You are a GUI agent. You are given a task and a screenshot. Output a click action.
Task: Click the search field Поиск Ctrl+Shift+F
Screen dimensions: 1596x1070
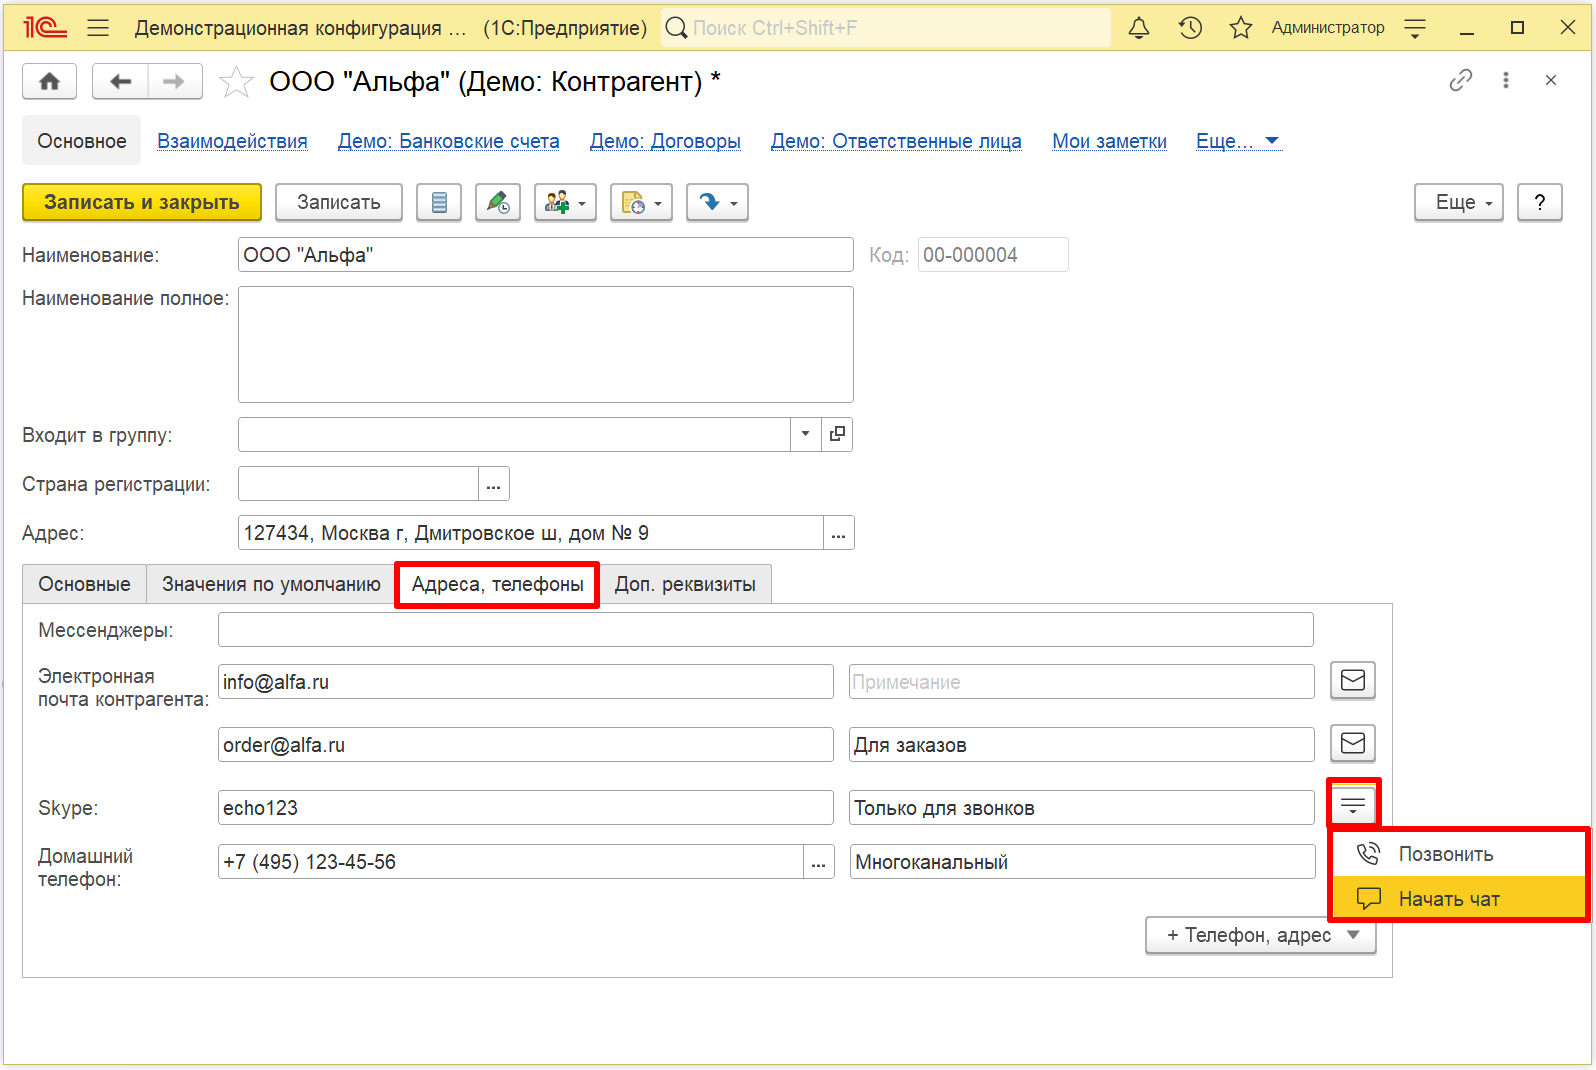[885, 28]
